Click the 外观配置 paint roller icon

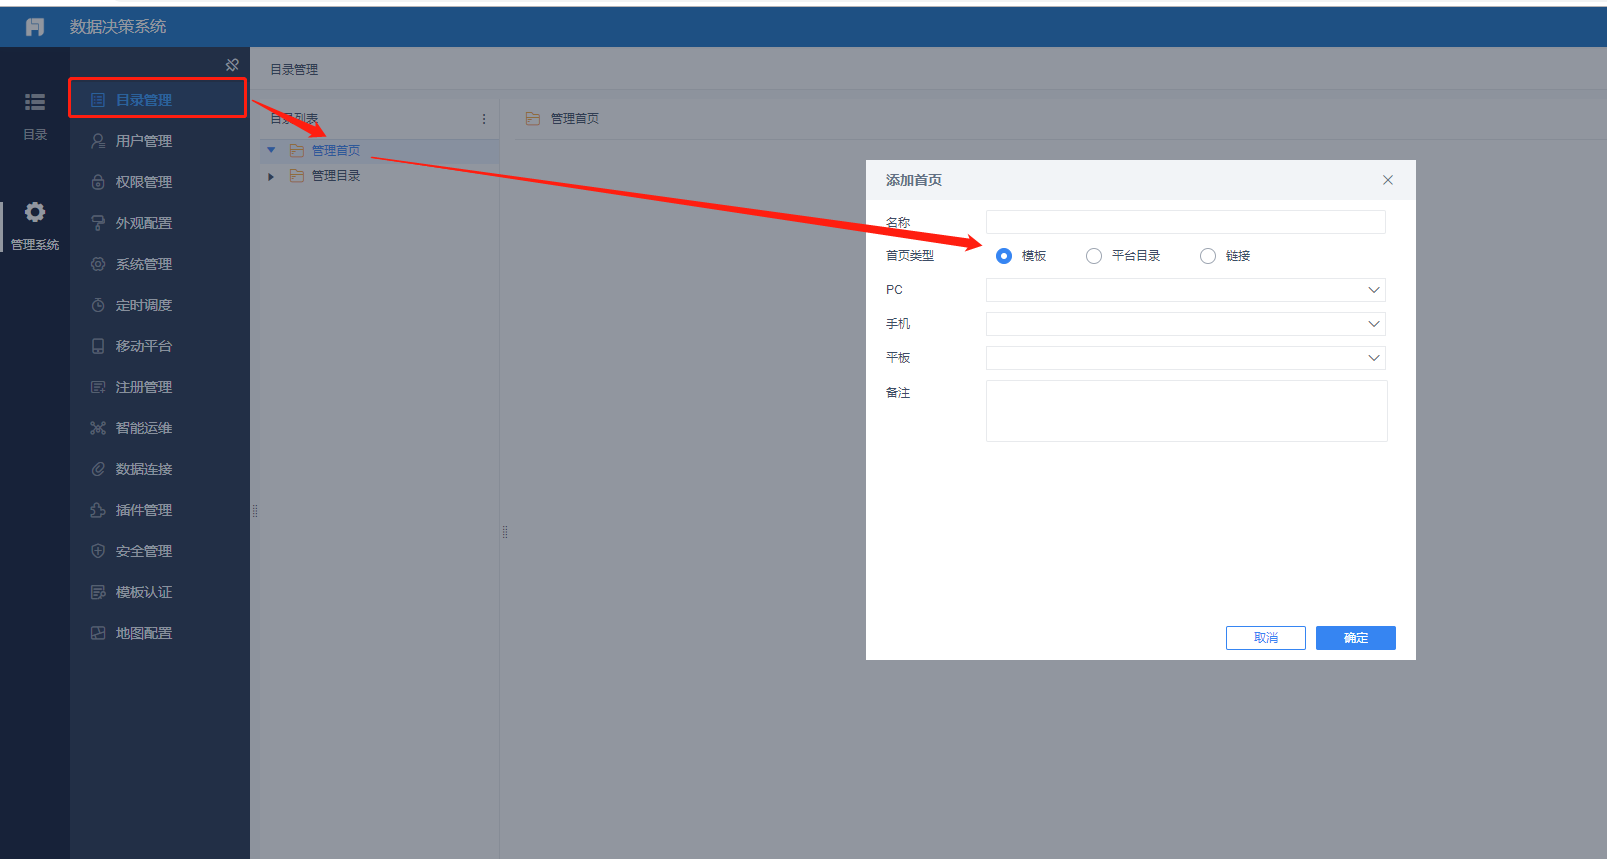coord(98,223)
